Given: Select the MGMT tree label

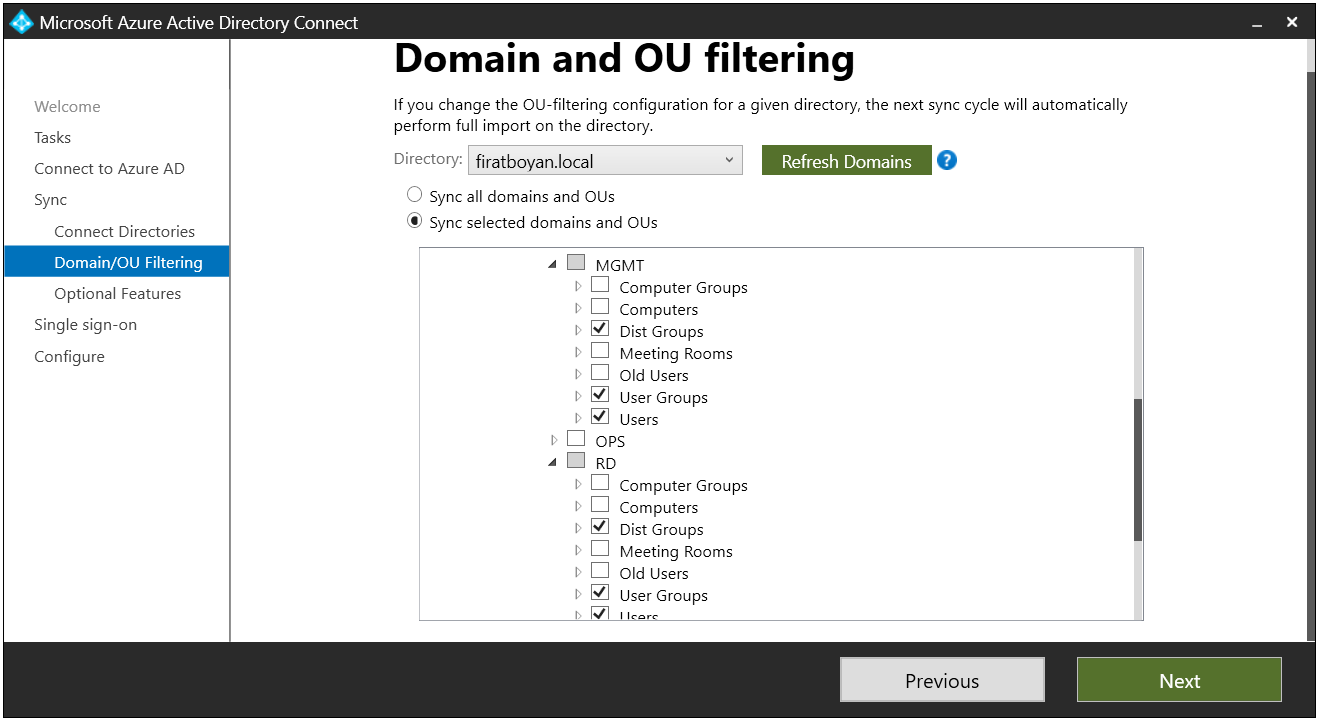Looking at the screenshot, I should (x=619, y=265).
